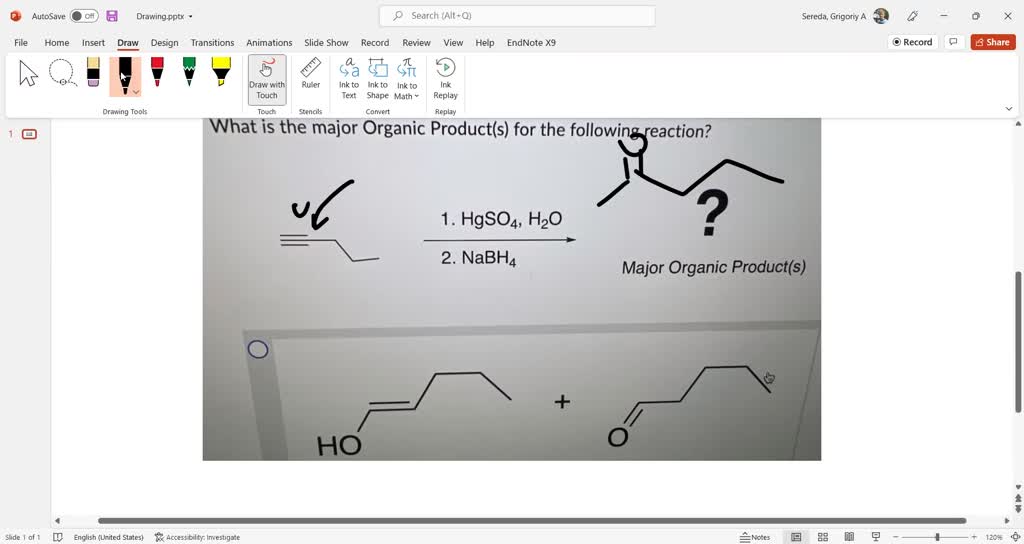Screen dimensions: 1024x544
Task: Click the 120% zoom level
Action: click(x=993, y=537)
